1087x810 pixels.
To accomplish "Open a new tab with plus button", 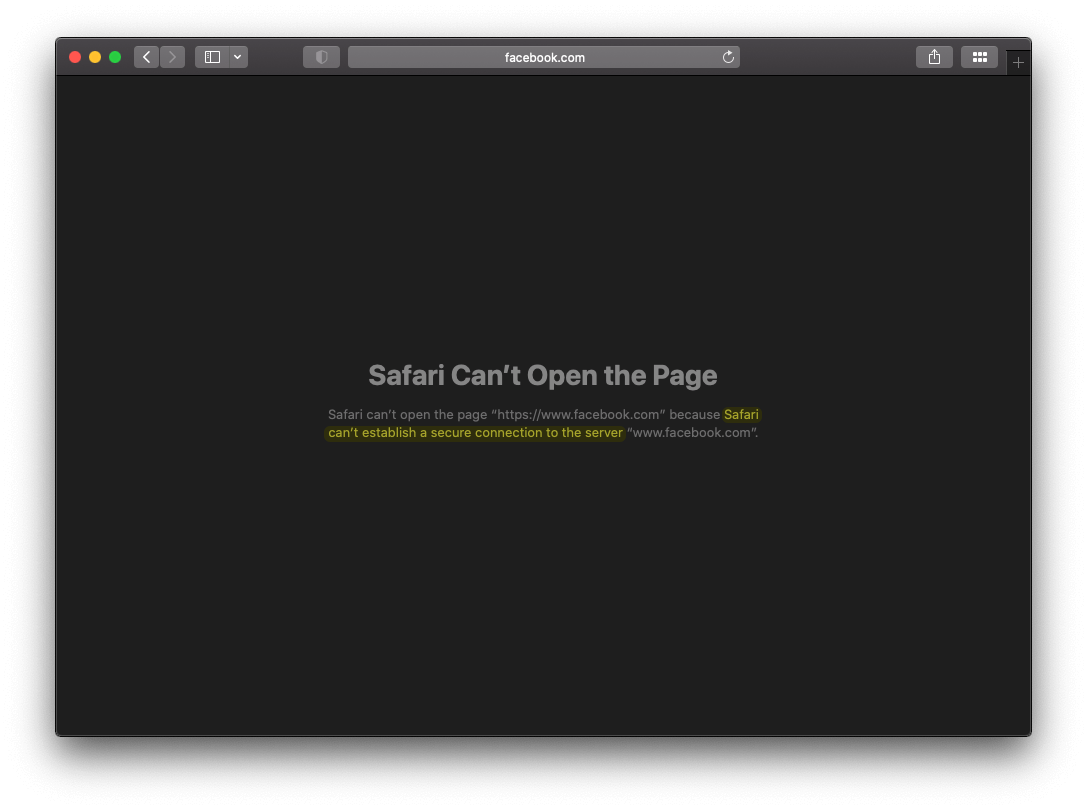I will (1018, 62).
